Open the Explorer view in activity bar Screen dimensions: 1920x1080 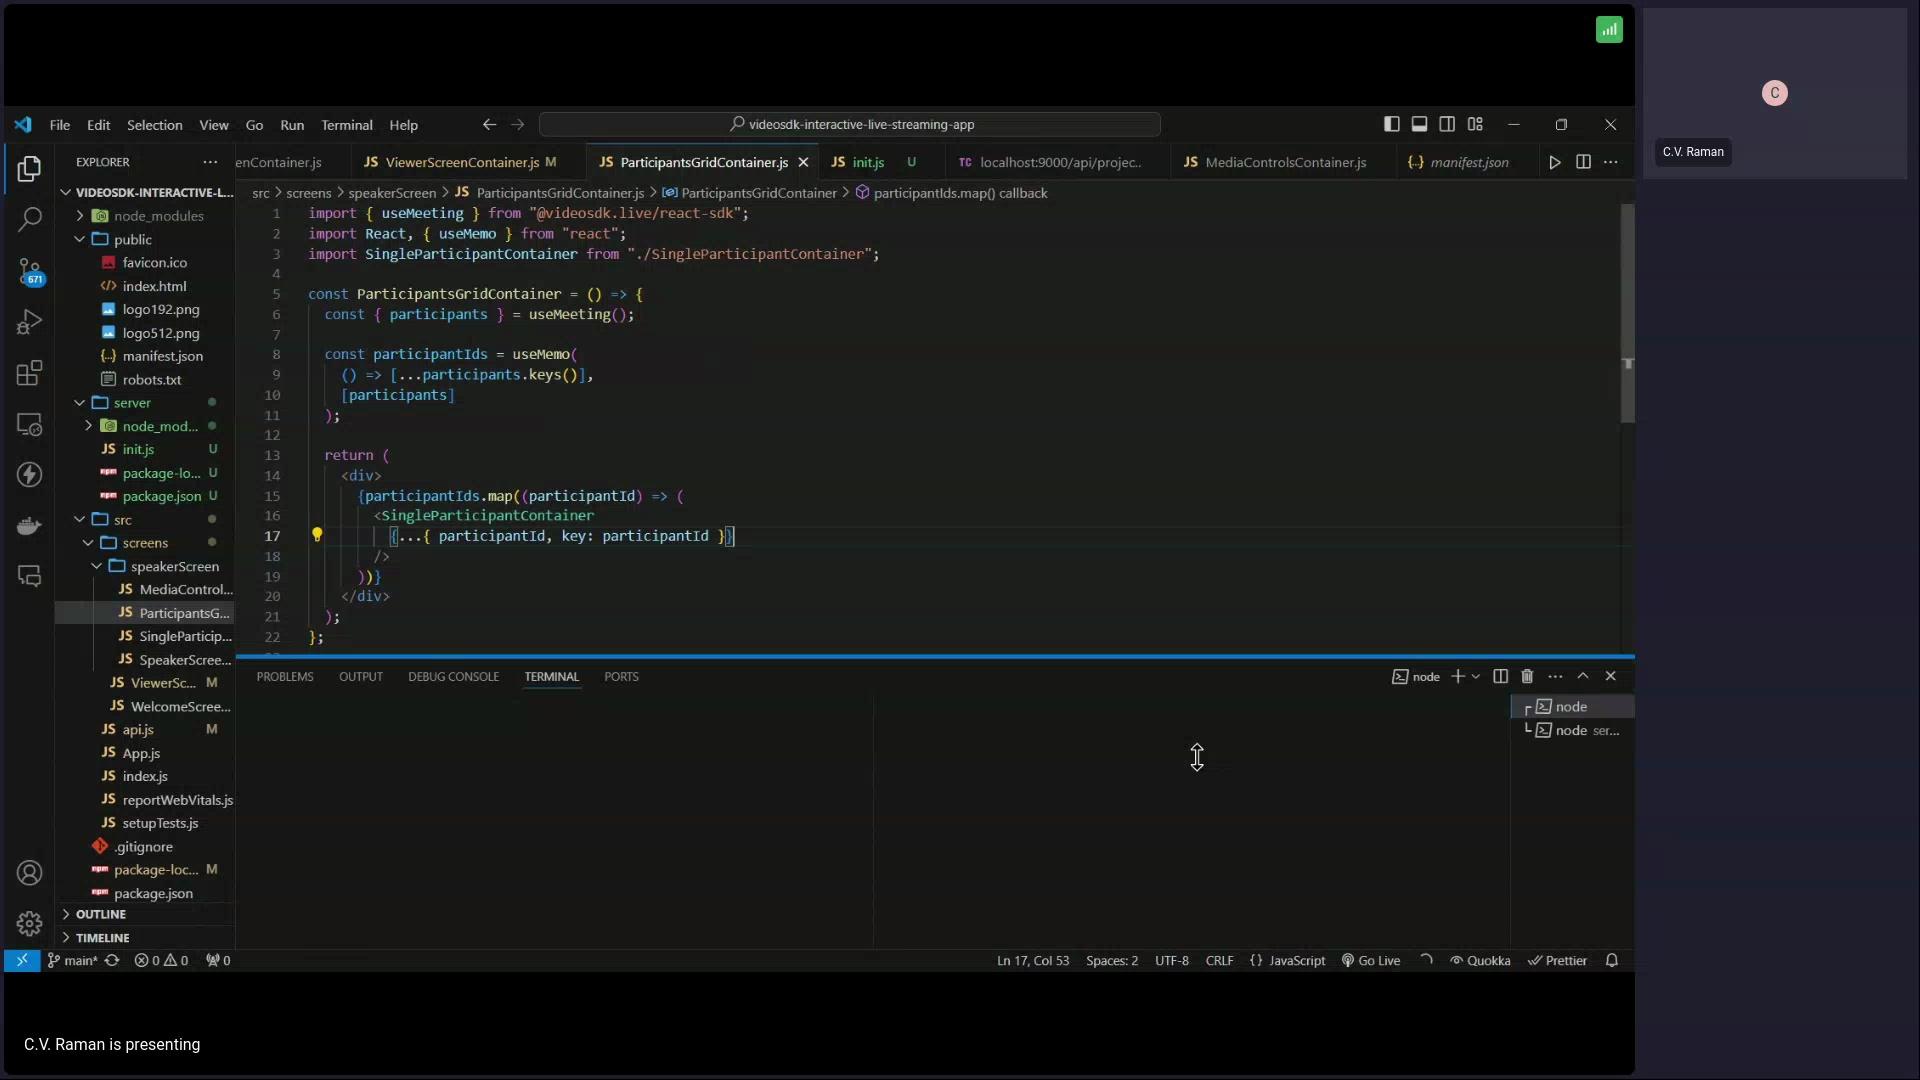[29, 169]
